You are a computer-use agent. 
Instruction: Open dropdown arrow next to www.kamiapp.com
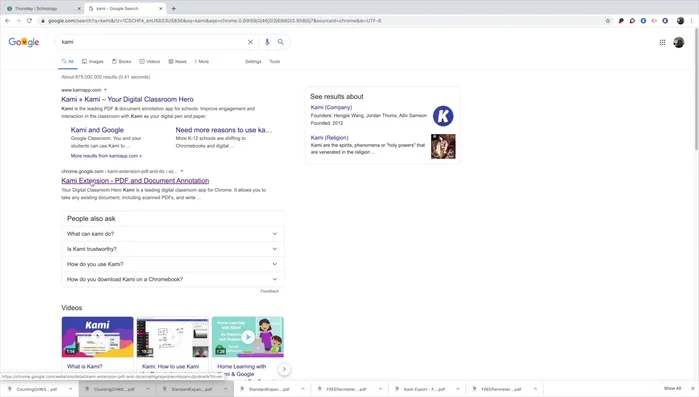(x=106, y=90)
